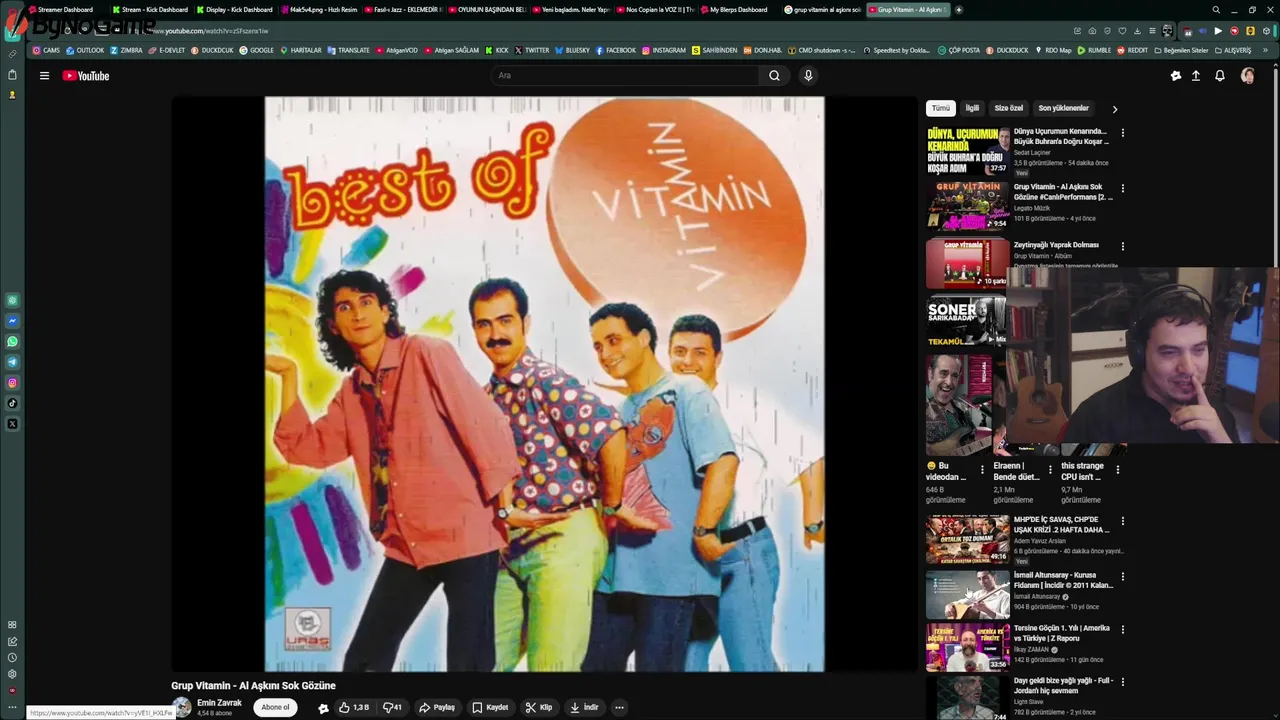Screen dimensions: 1280x720
Task: Open Tersine Göçün 1. Yılı video title
Action: (x=1062, y=633)
